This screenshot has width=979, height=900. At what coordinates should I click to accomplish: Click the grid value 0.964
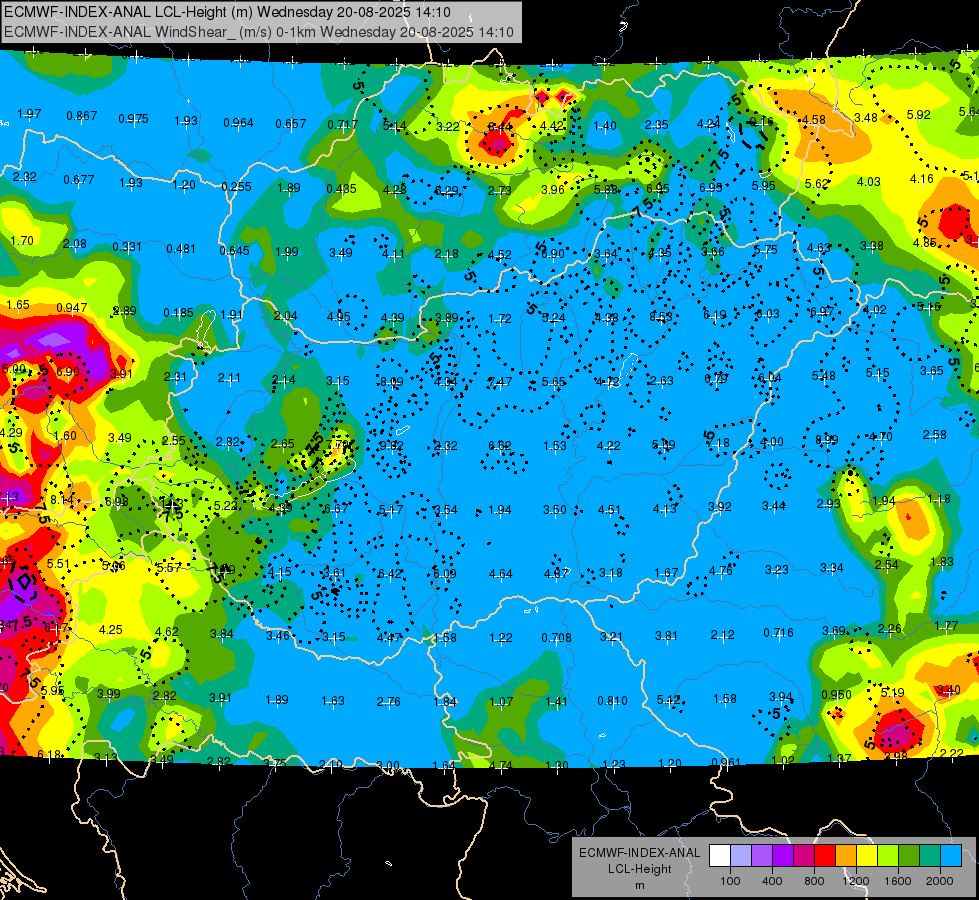(x=239, y=122)
